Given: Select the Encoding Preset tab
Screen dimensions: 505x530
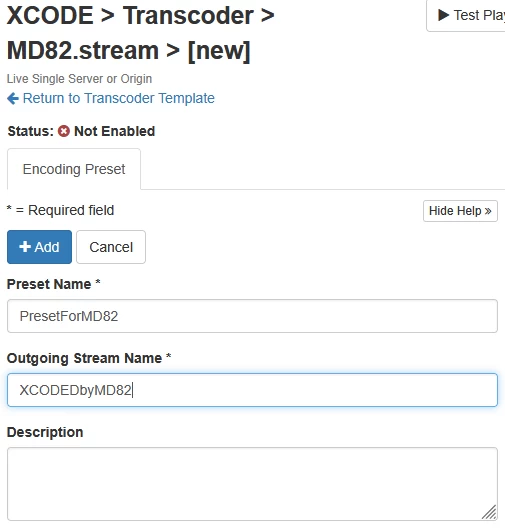Looking at the screenshot, I should tap(74, 169).
